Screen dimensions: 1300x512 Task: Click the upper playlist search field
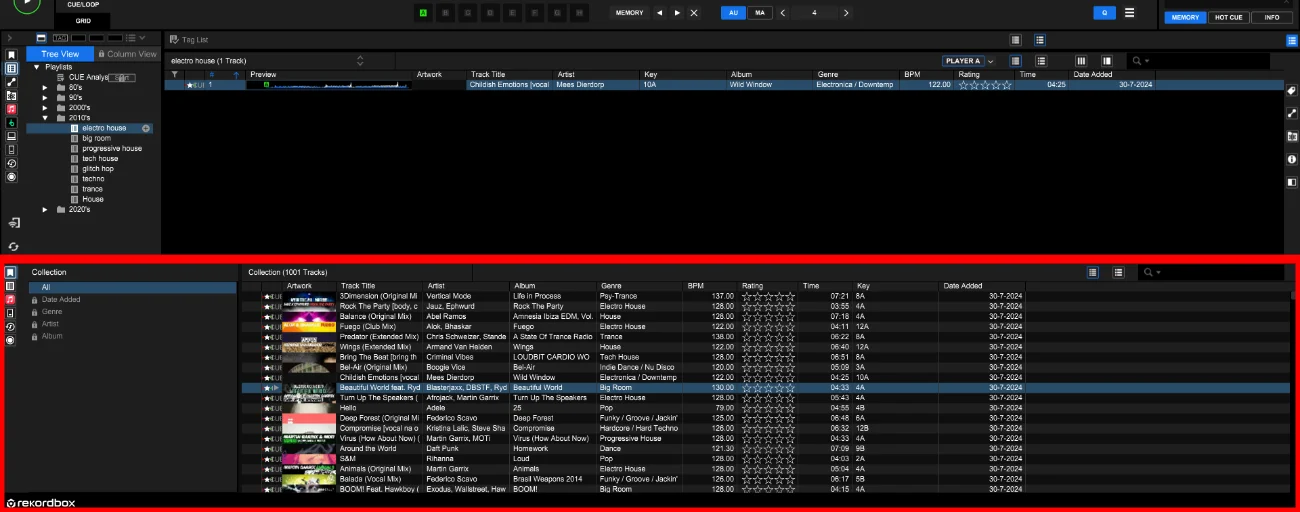(x=1198, y=61)
